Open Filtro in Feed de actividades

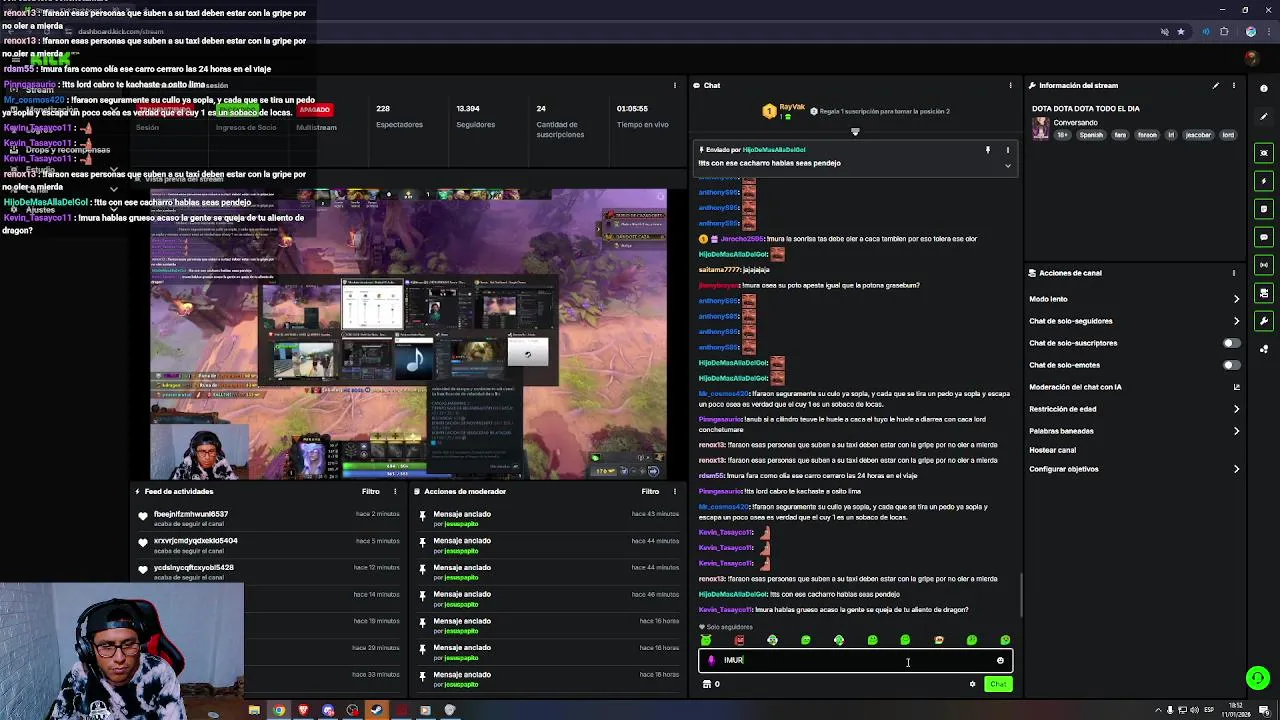coord(371,492)
